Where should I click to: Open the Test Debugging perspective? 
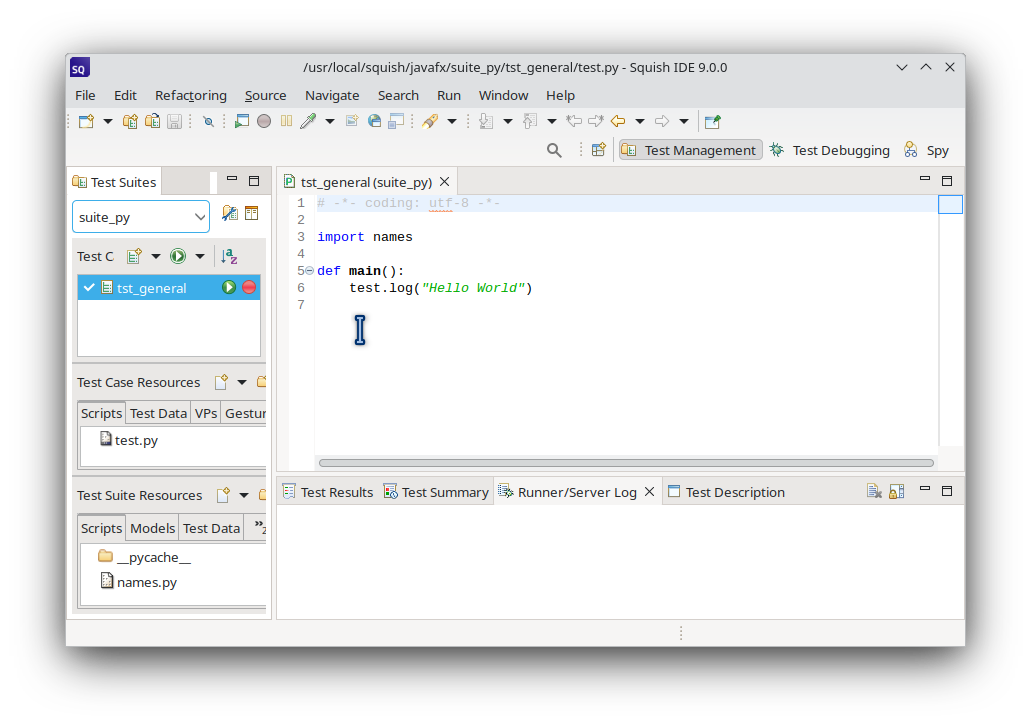(840, 149)
